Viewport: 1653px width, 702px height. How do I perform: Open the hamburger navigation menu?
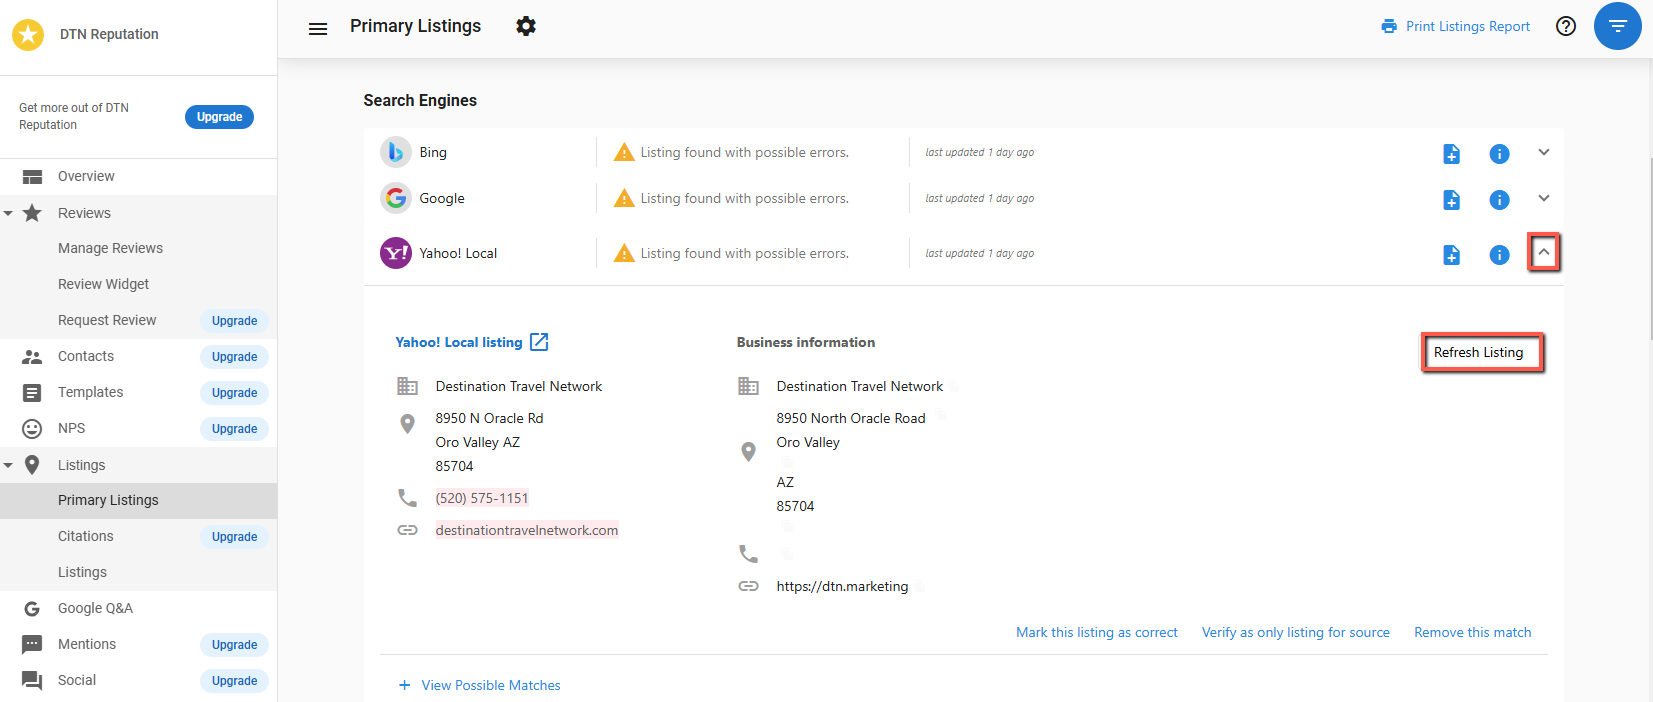[x=318, y=29]
